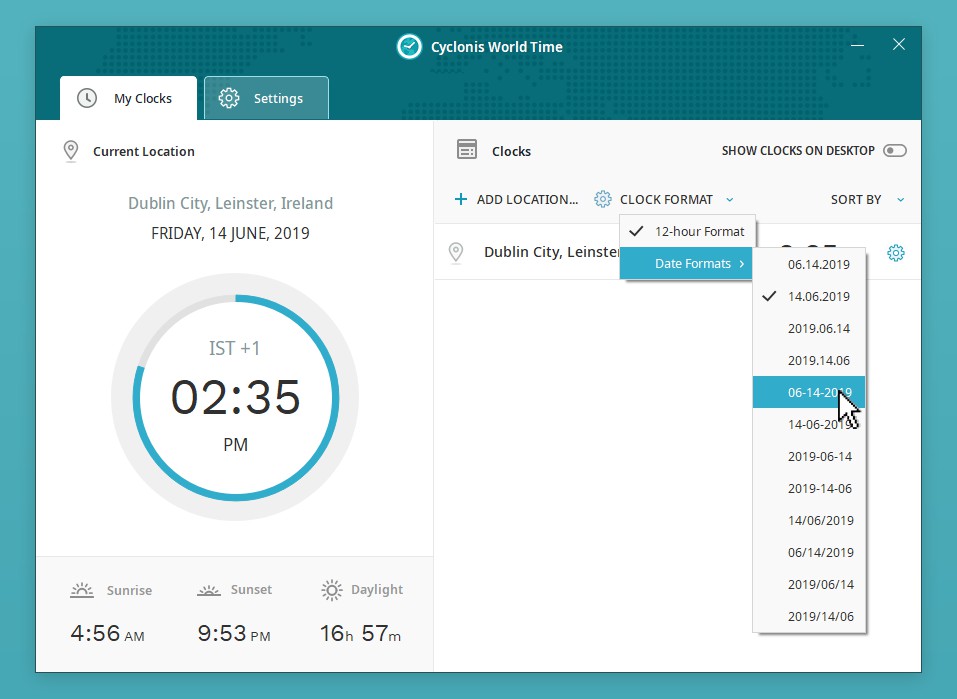Switch to the Settings tab
Image resolution: width=957 pixels, height=699 pixels.
pyautogui.click(x=266, y=98)
